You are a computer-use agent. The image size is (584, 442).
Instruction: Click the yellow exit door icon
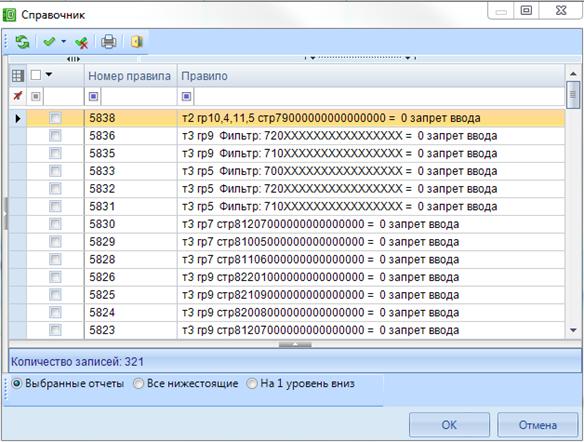[x=137, y=41]
